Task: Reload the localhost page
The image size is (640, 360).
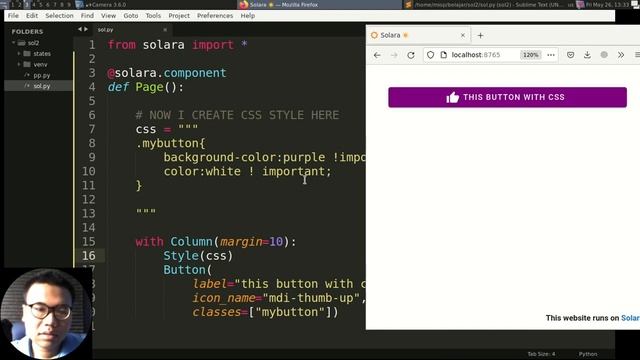Action: coord(411,55)
